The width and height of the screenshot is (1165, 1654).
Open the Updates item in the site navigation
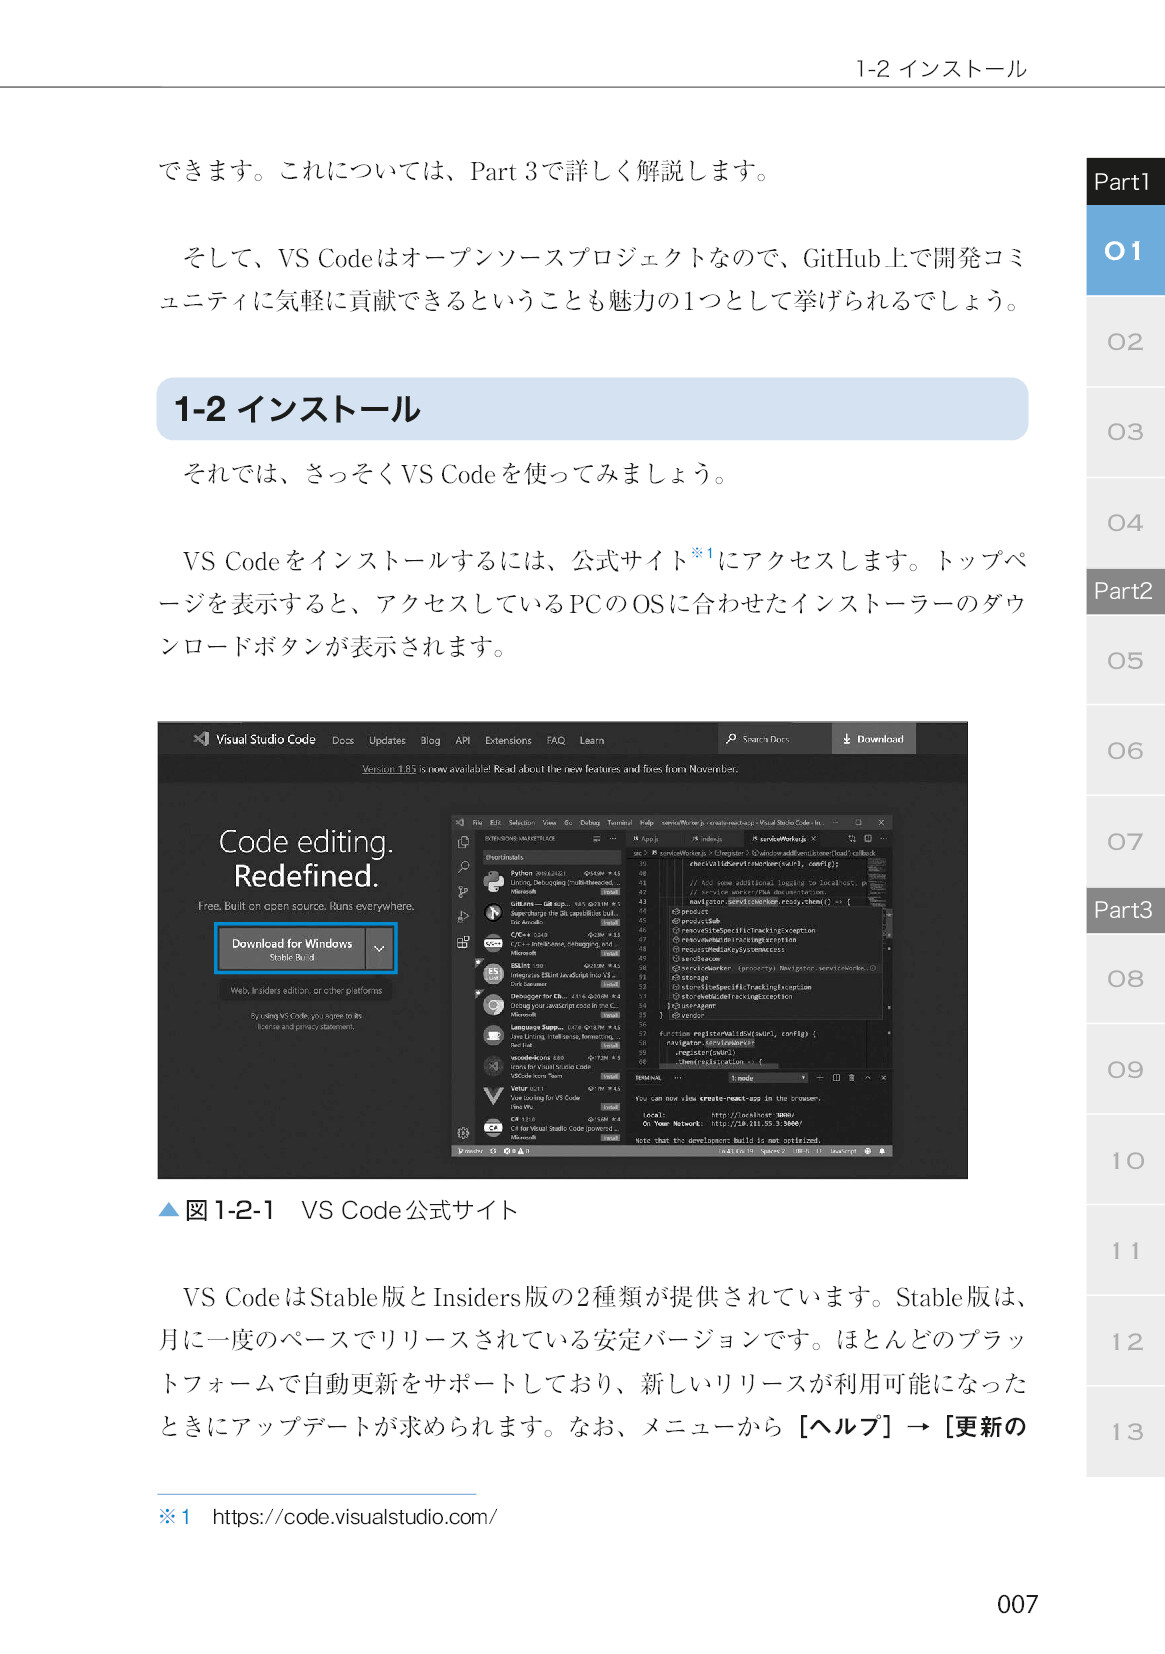(387, 741)
